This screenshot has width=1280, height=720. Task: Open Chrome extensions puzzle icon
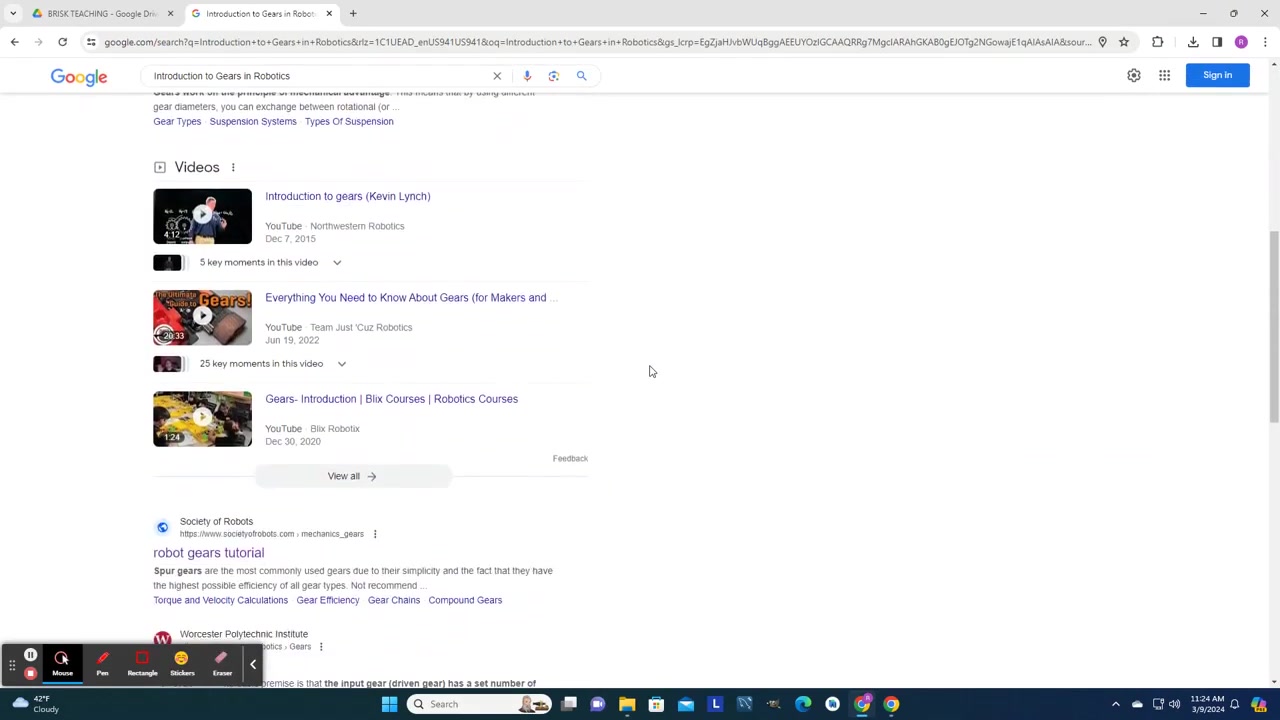coord(1157,42)
